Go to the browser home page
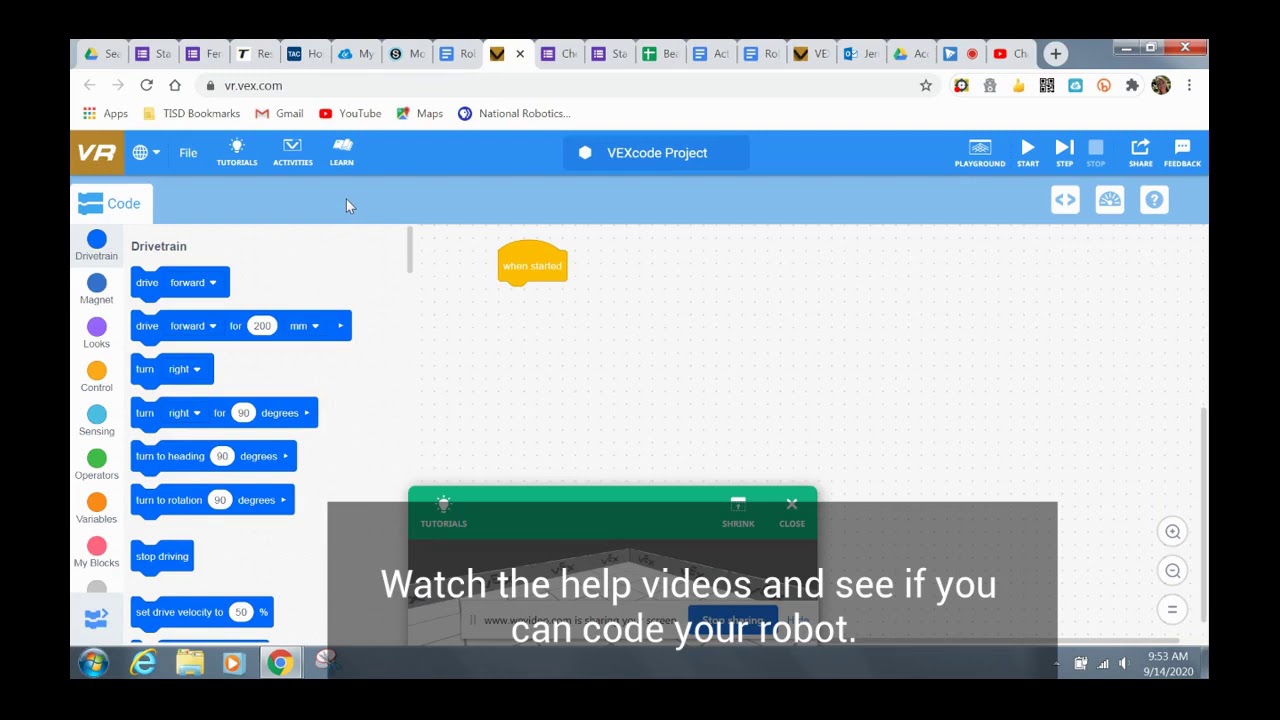1280x720 pixels. click(175, 85)
